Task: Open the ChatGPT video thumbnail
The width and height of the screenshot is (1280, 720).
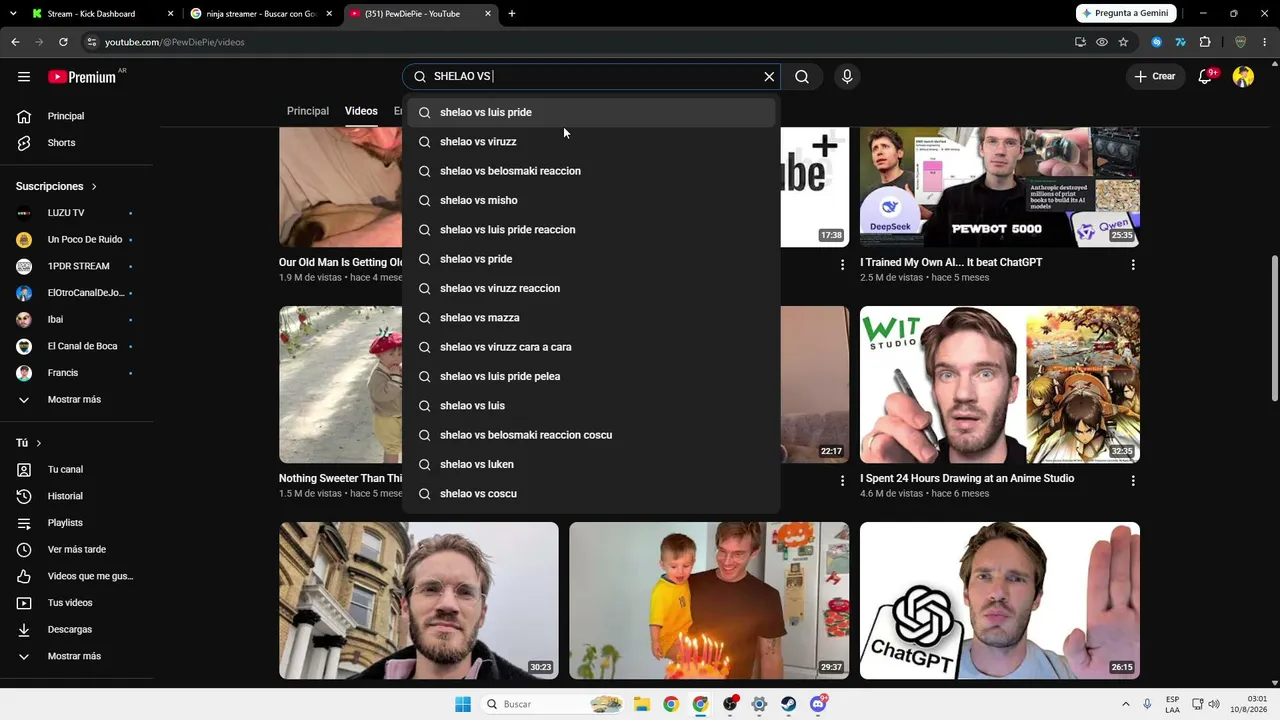Action: coord(1000,601)
